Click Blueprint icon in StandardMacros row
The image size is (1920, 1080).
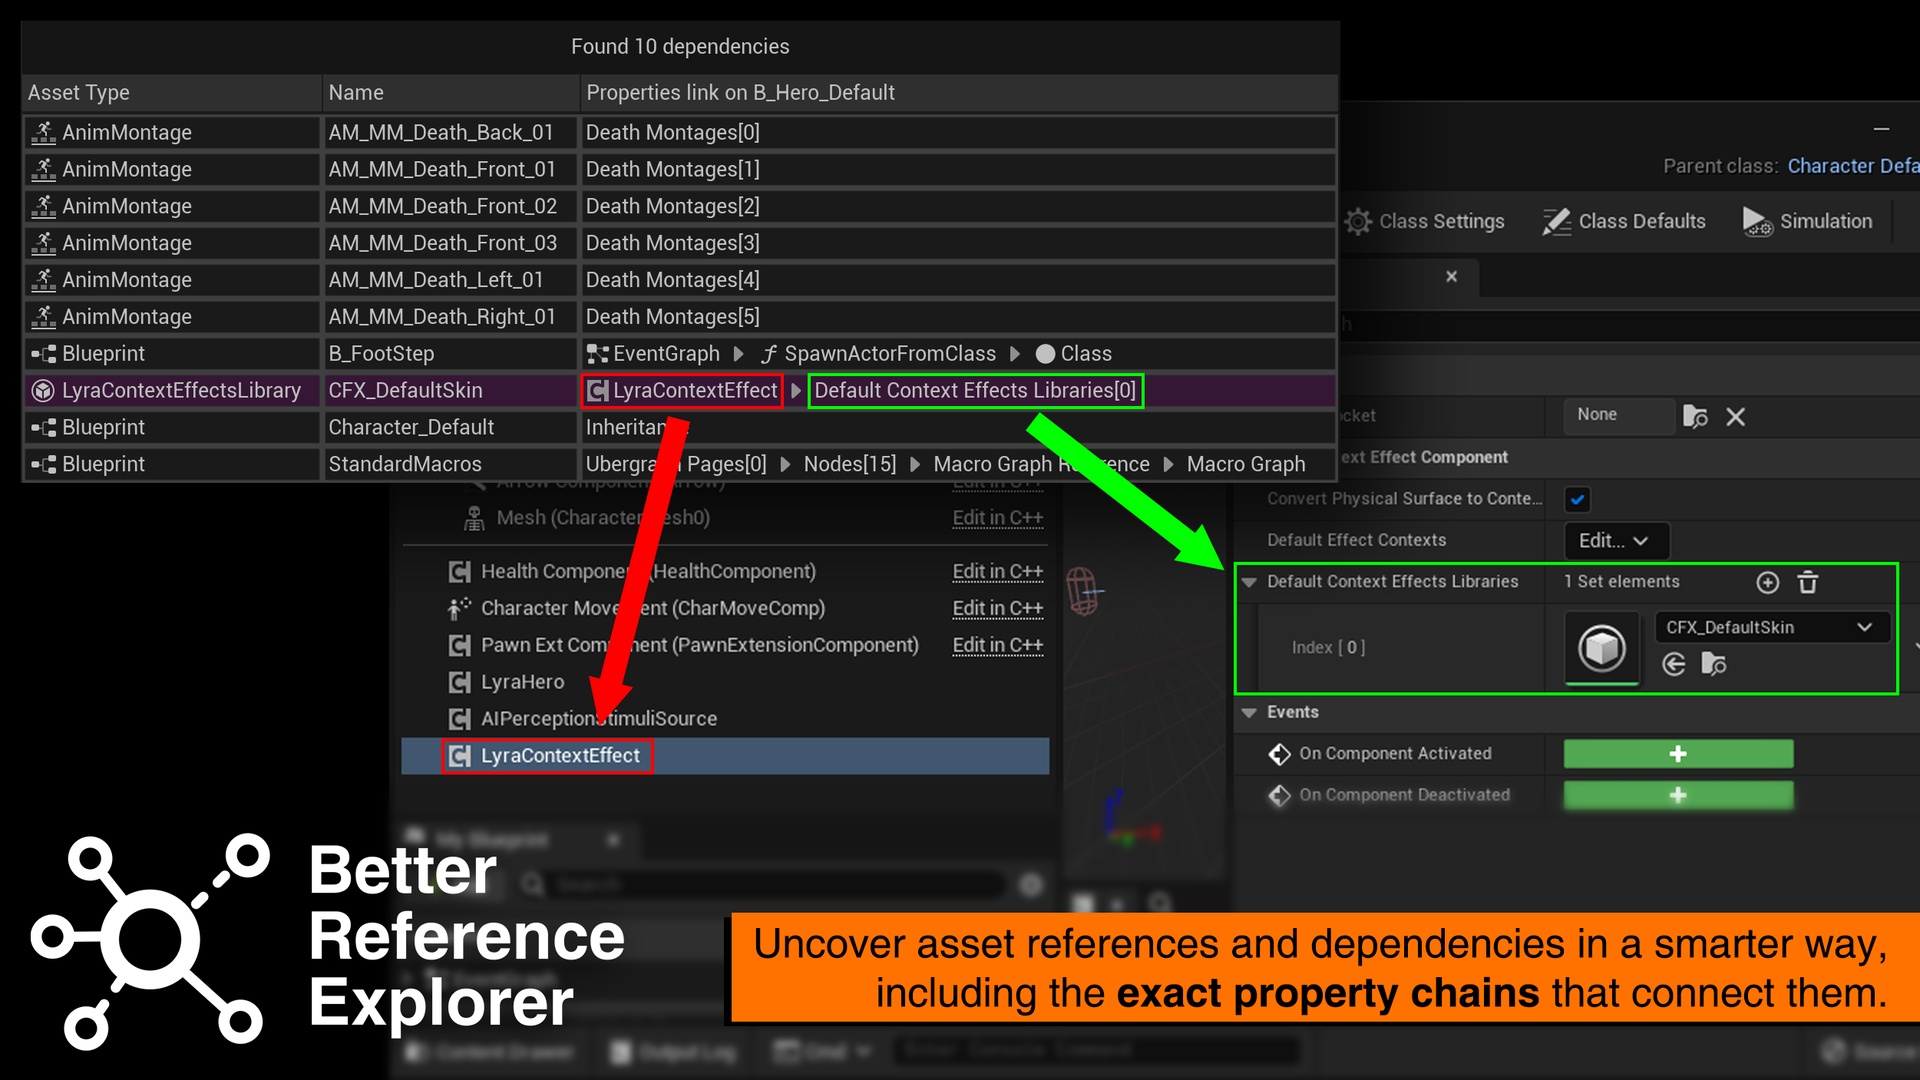[43, 465]
